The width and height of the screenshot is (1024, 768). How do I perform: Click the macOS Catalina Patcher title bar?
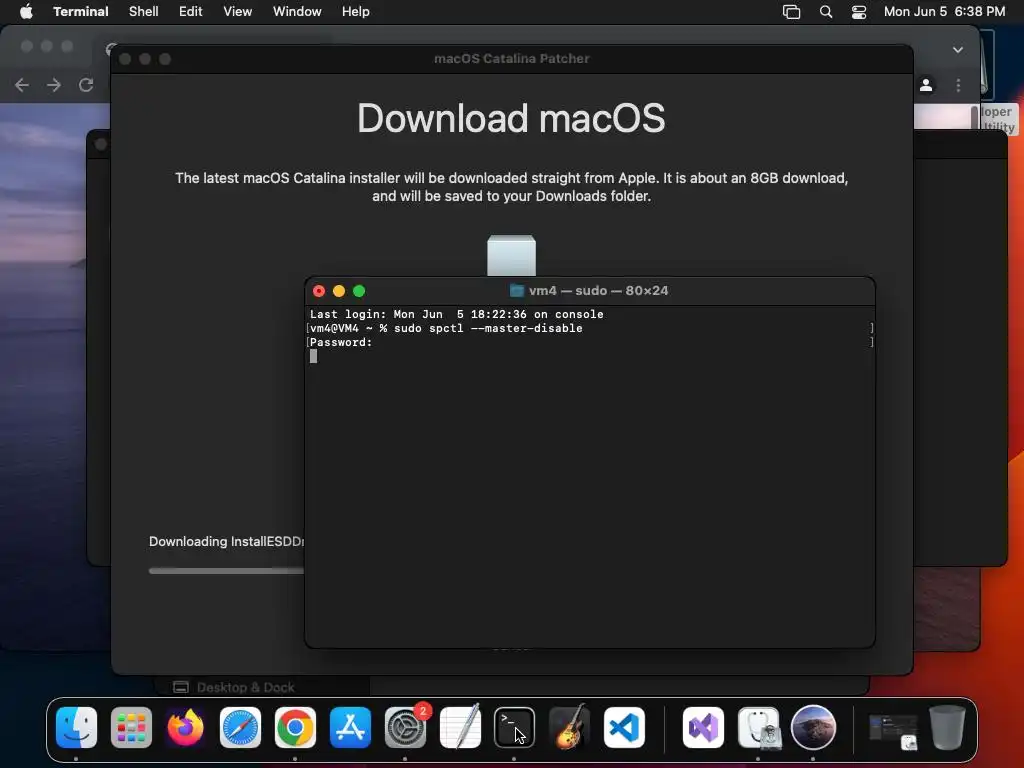pyautogui.click(x=511, y=59)
